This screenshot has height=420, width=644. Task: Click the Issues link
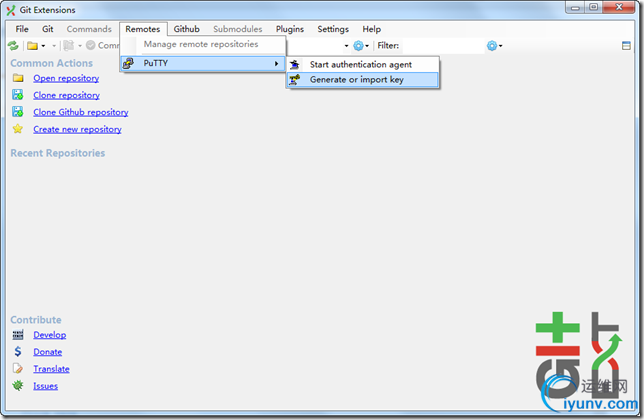point(46,386)
